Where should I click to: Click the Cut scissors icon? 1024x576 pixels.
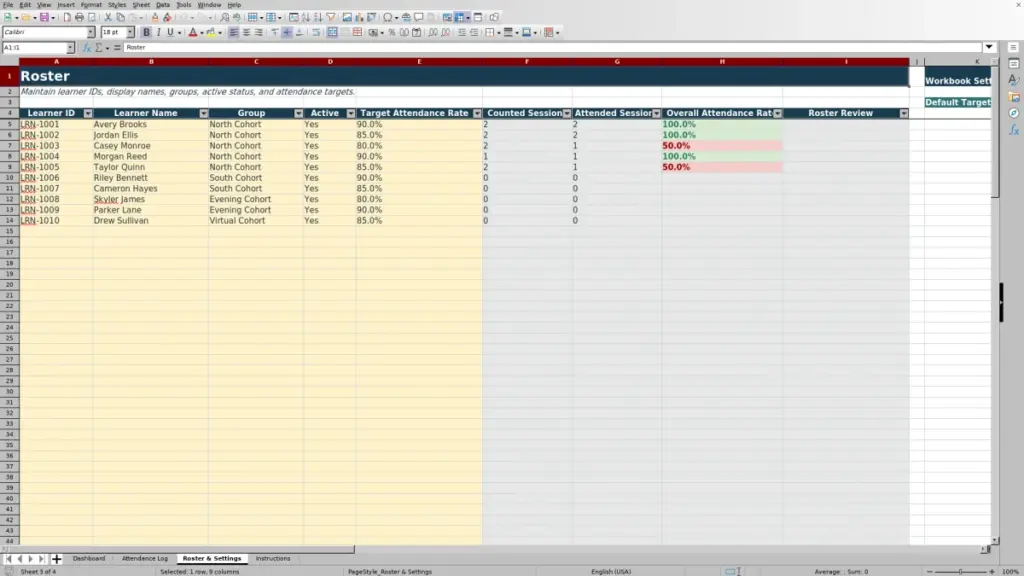108,17
